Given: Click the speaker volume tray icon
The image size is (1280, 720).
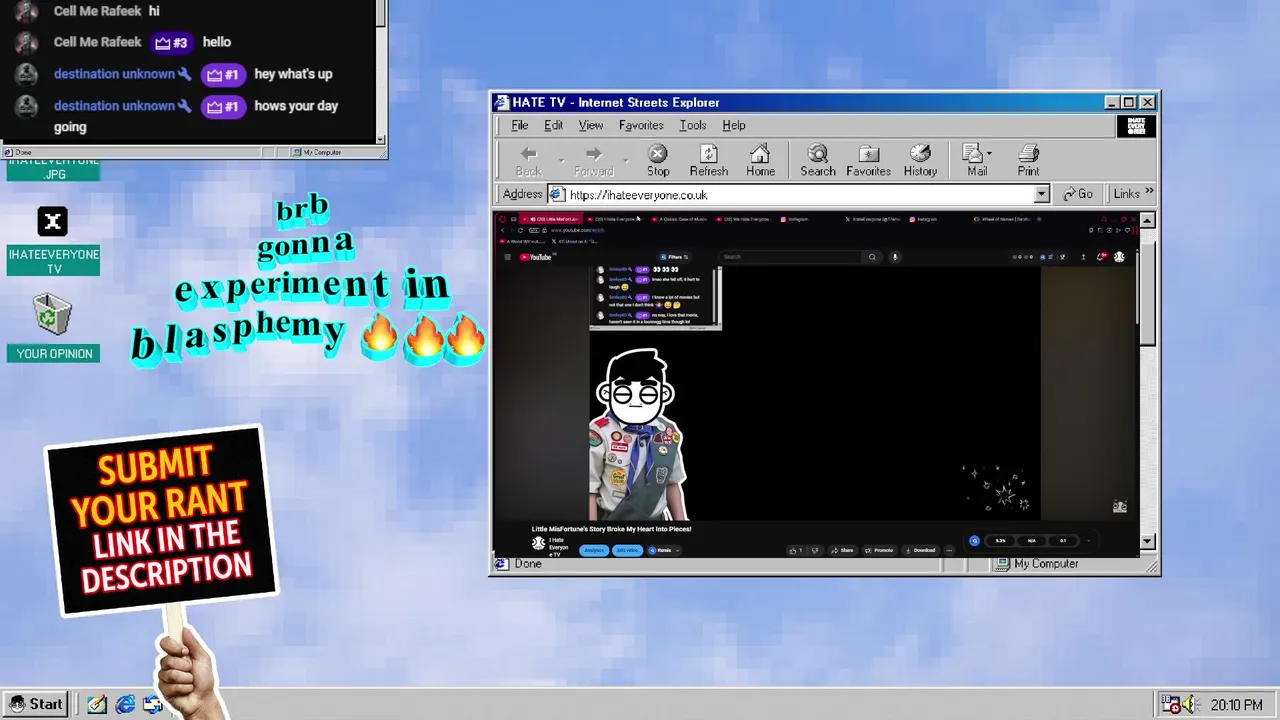Looking at the screenshot, I should point(1190,704).
